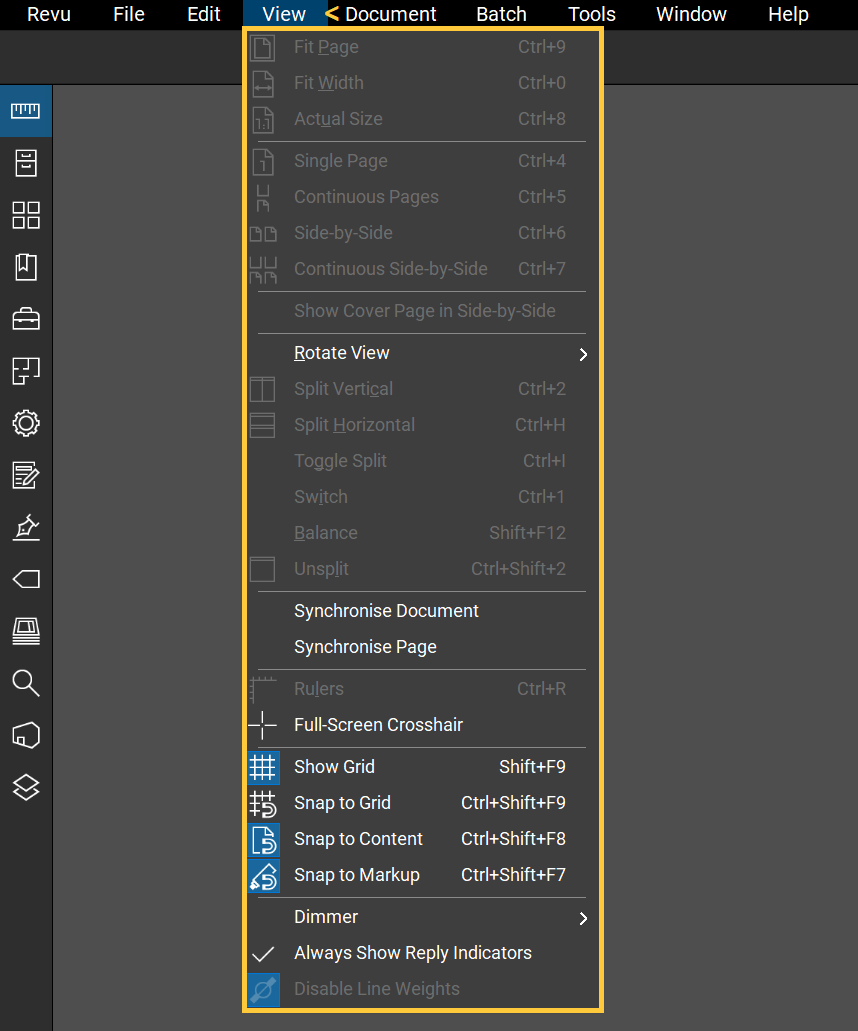Open the Spaces panel
The width and height of the screenshot is (858, 1031).
coord(25,371)
